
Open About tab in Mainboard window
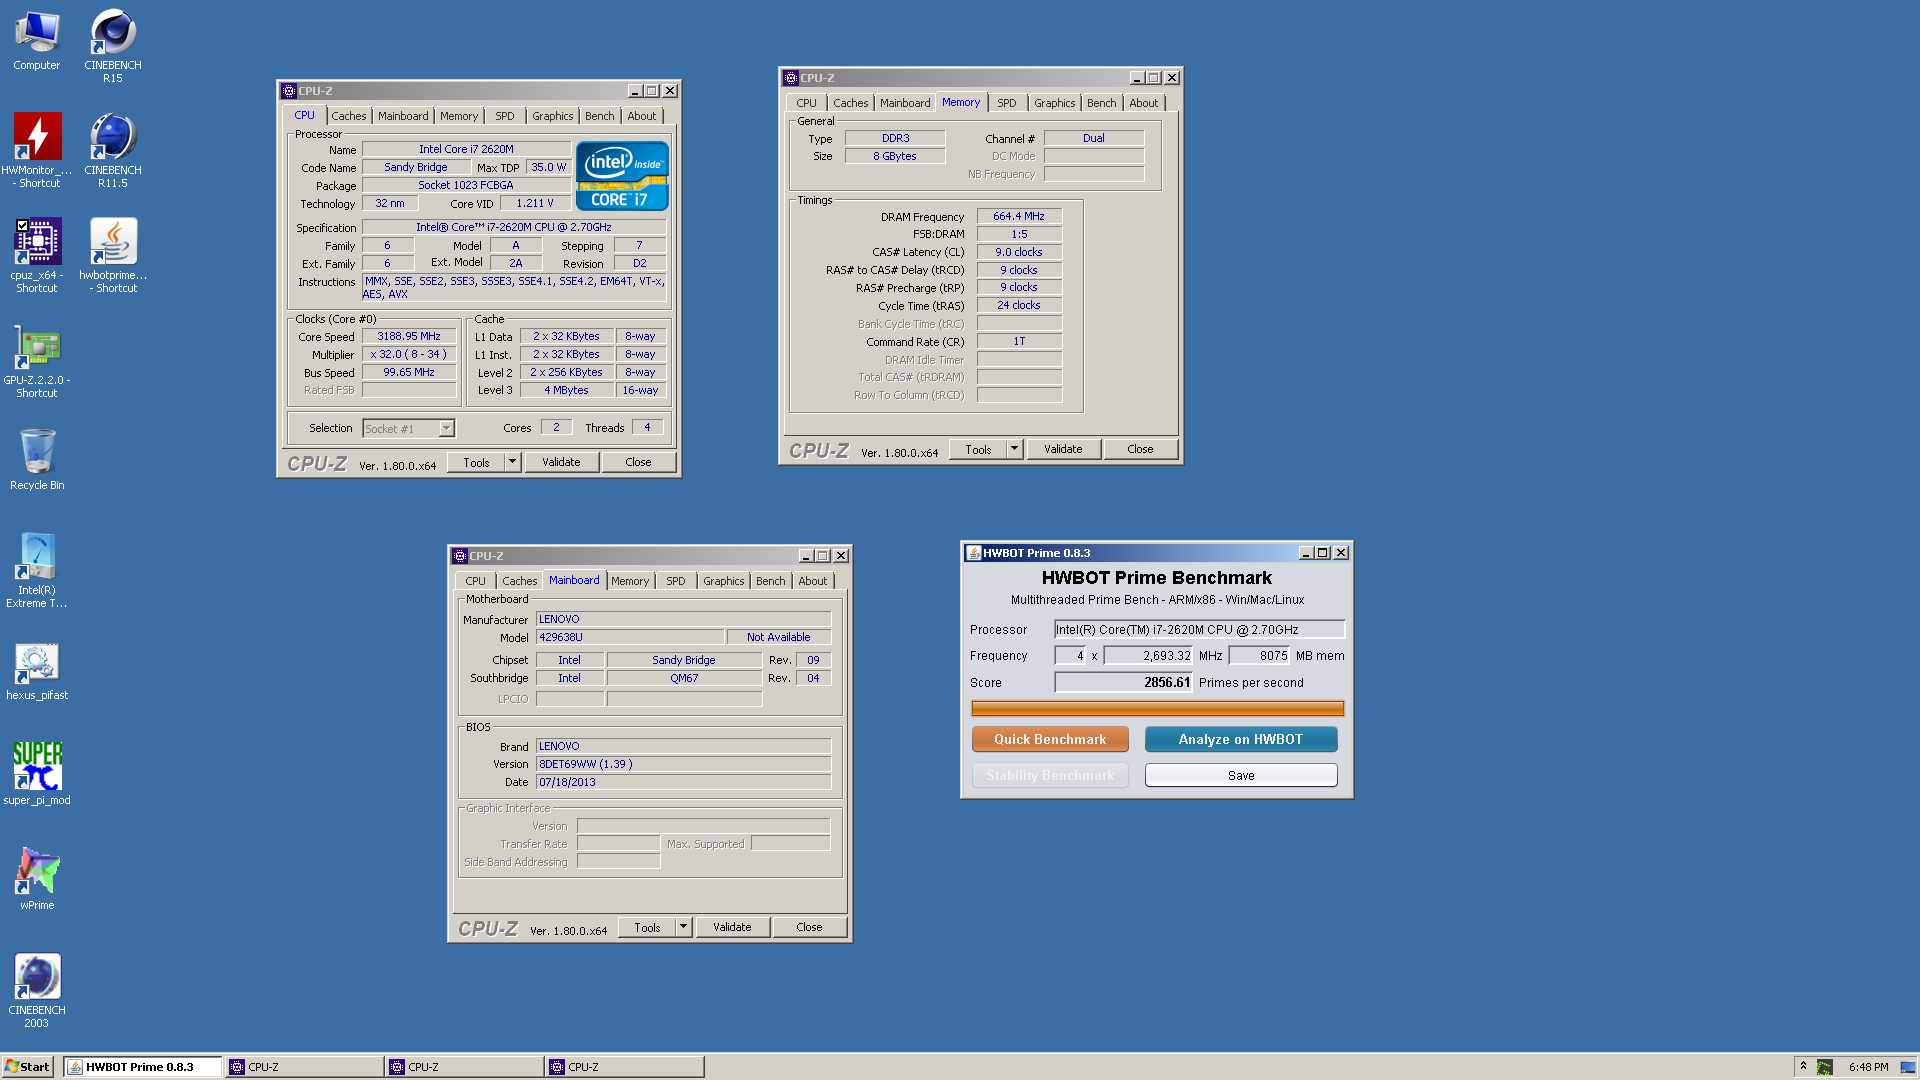812,581
